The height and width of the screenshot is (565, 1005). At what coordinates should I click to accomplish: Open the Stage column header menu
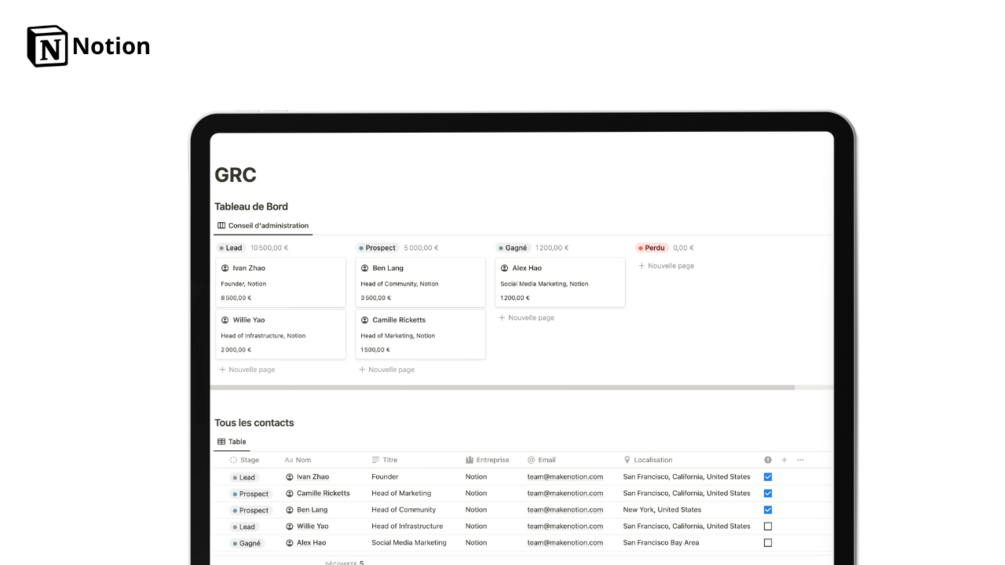point(244,460)
